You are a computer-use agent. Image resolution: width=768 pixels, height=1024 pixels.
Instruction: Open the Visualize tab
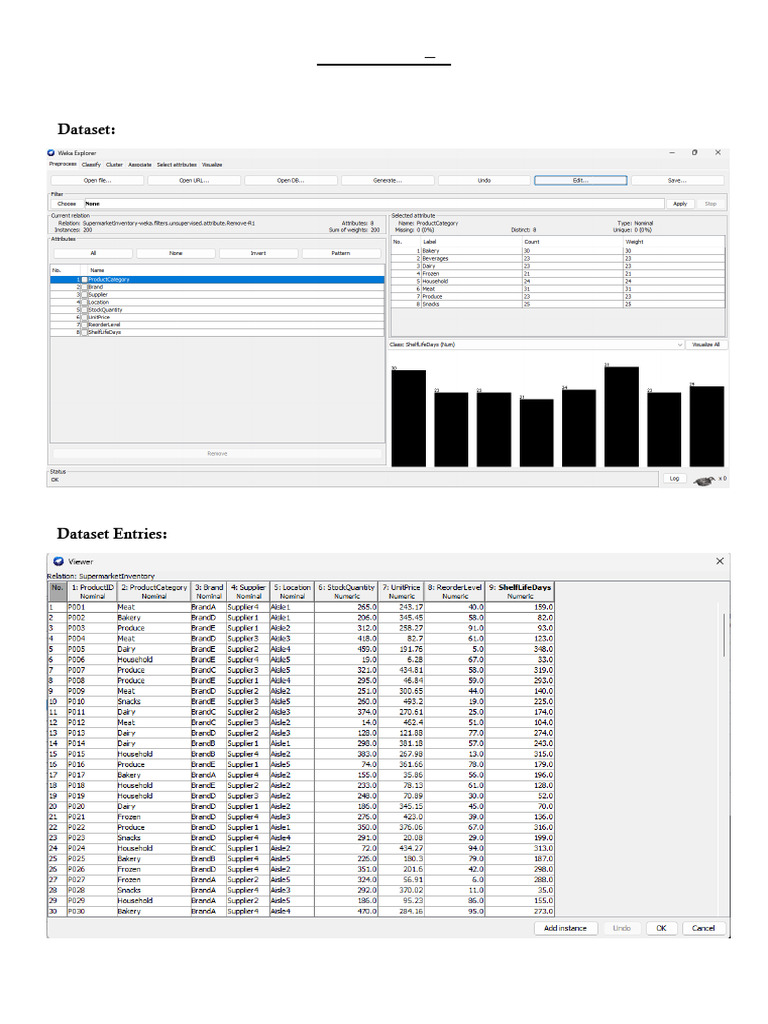212,165
